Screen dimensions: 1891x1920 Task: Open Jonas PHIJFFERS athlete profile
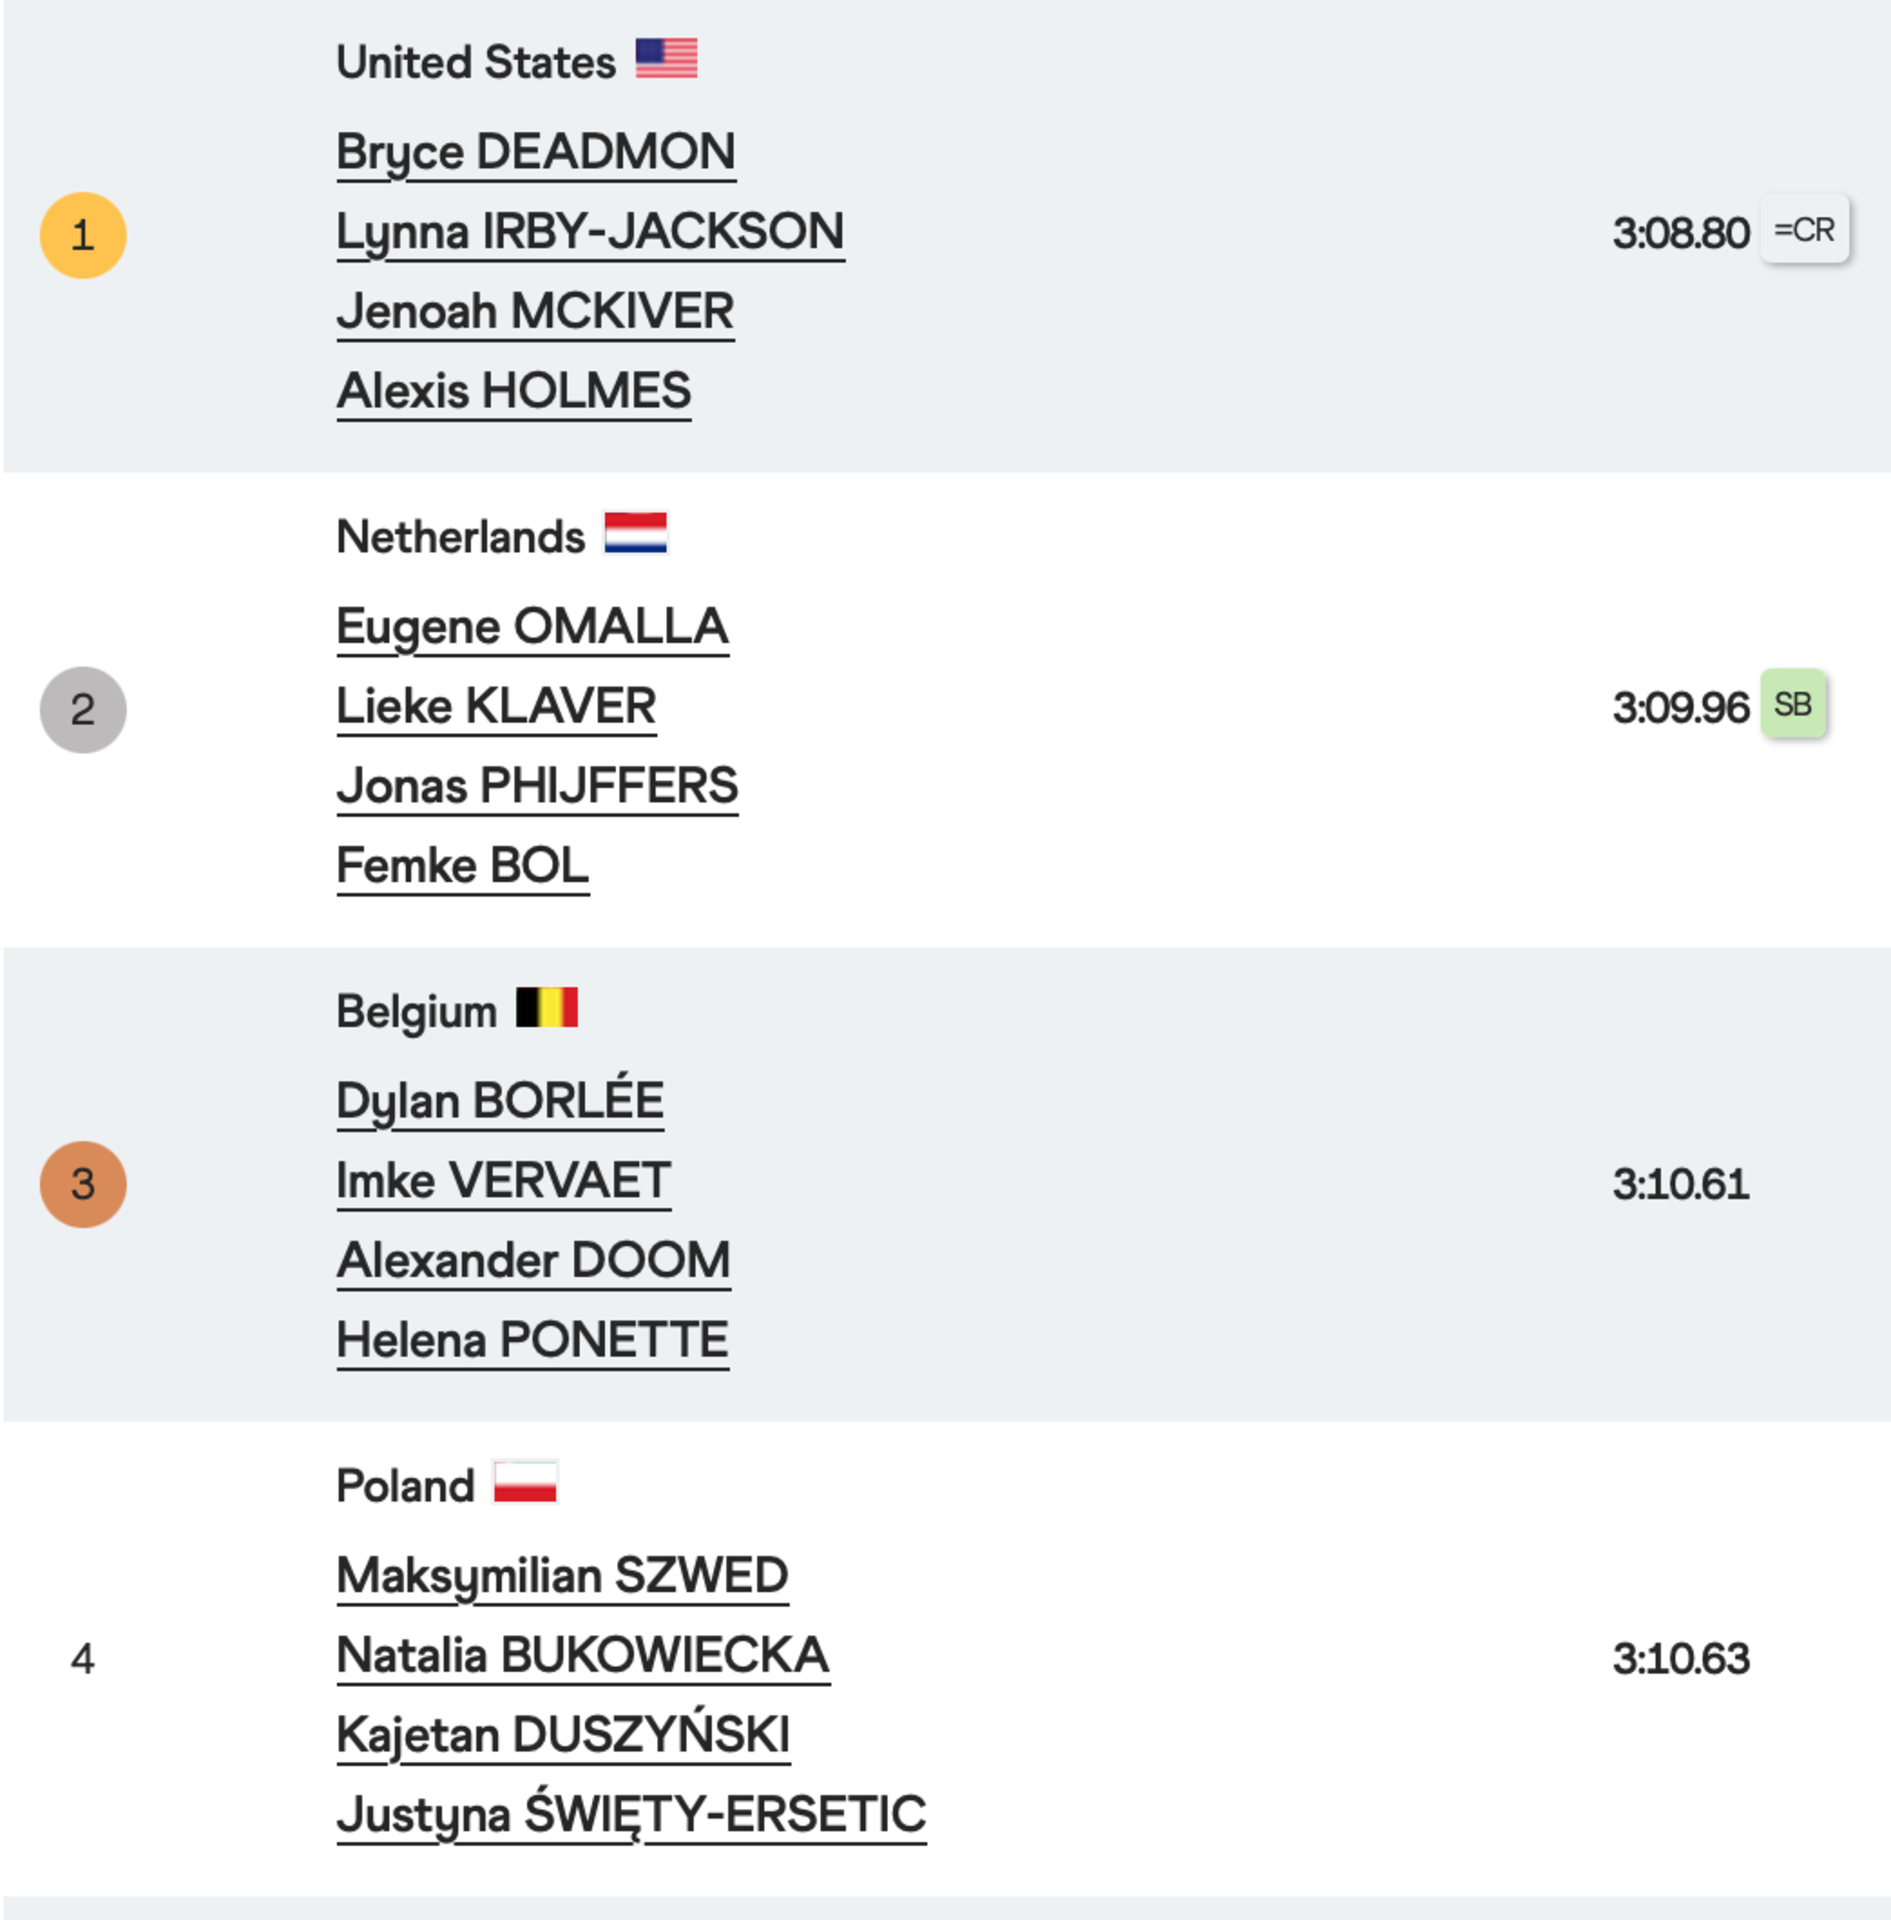click(537, 786)
